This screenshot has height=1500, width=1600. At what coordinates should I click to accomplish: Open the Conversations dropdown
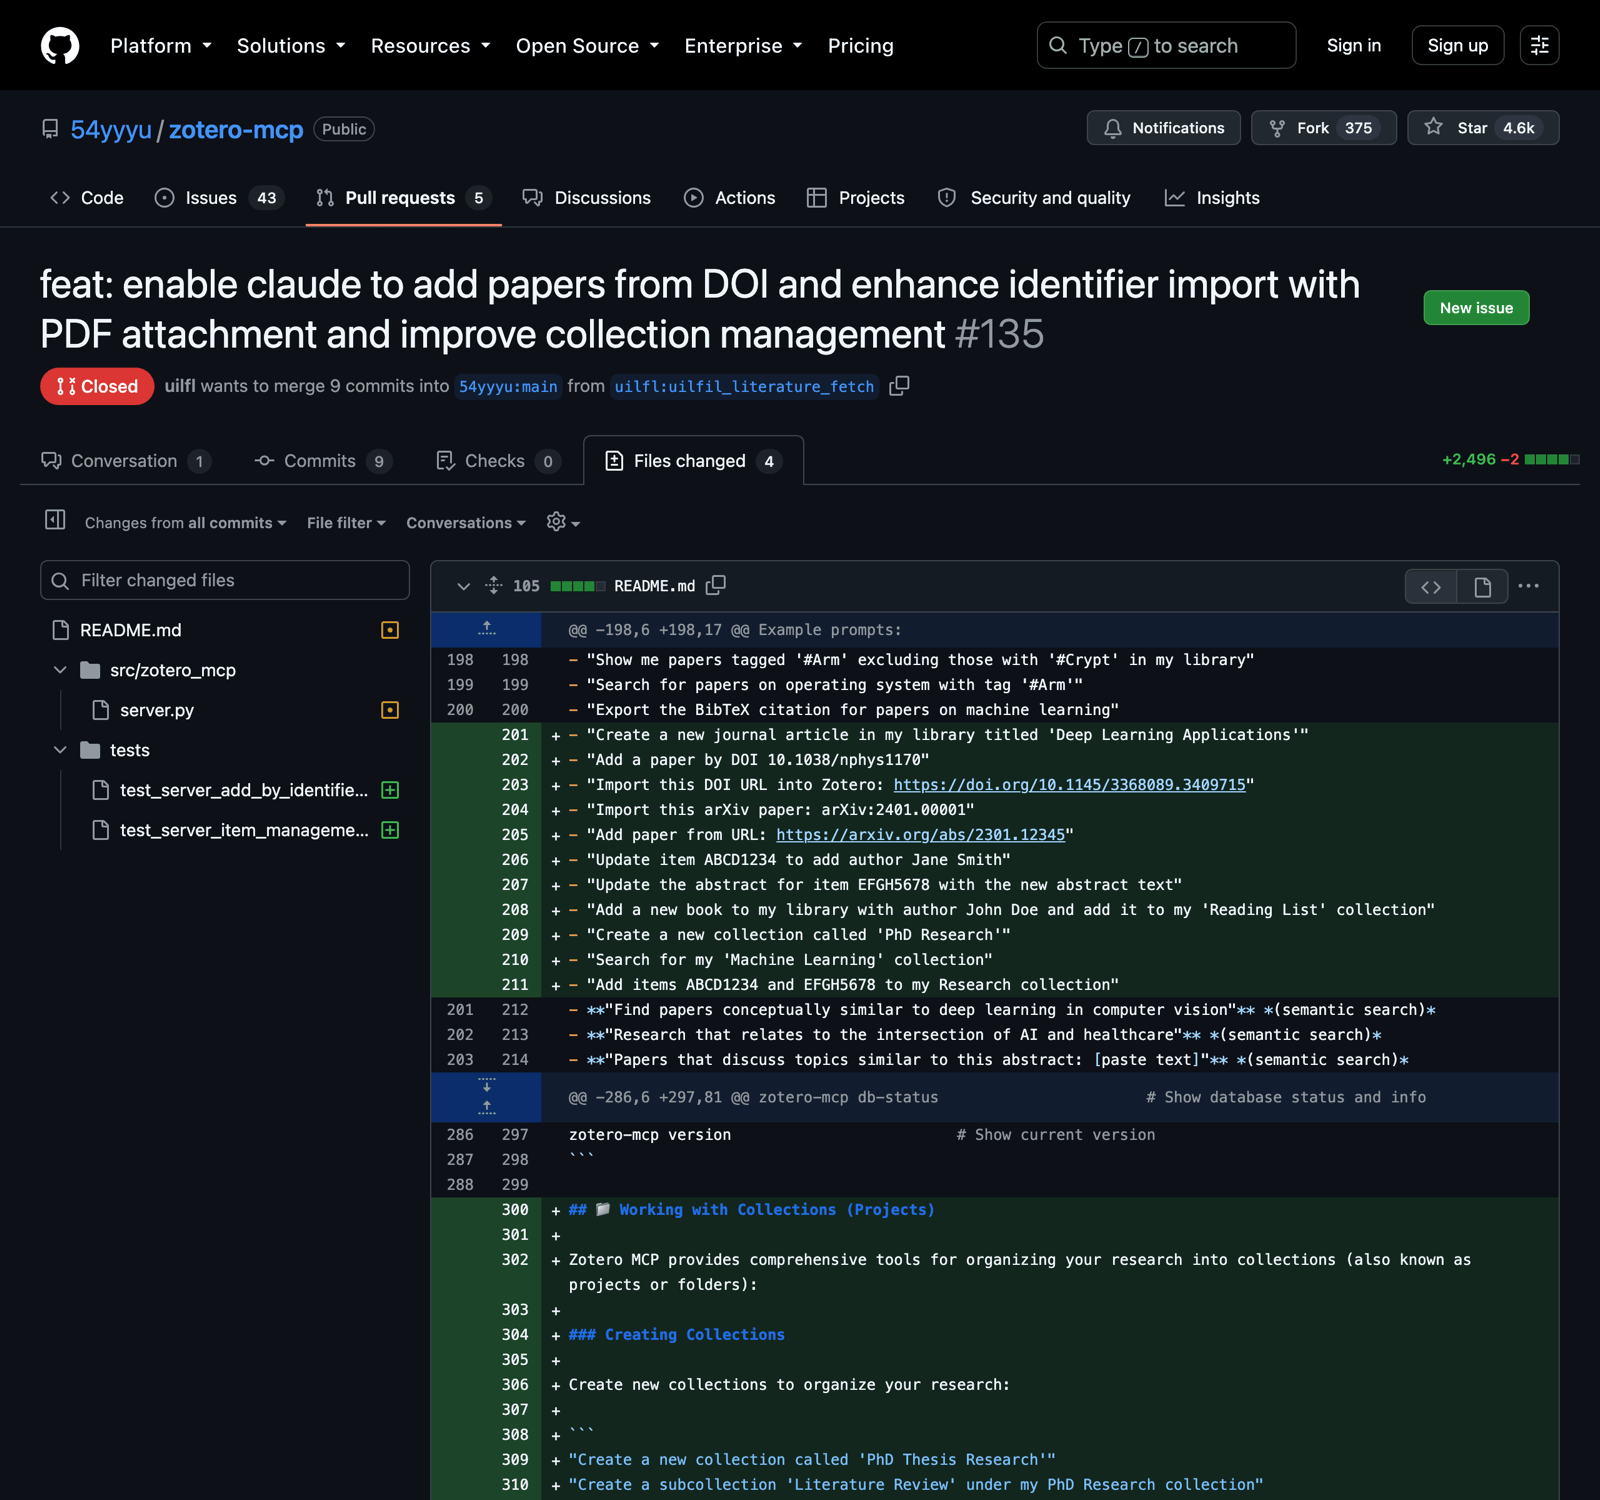[466, 523]
